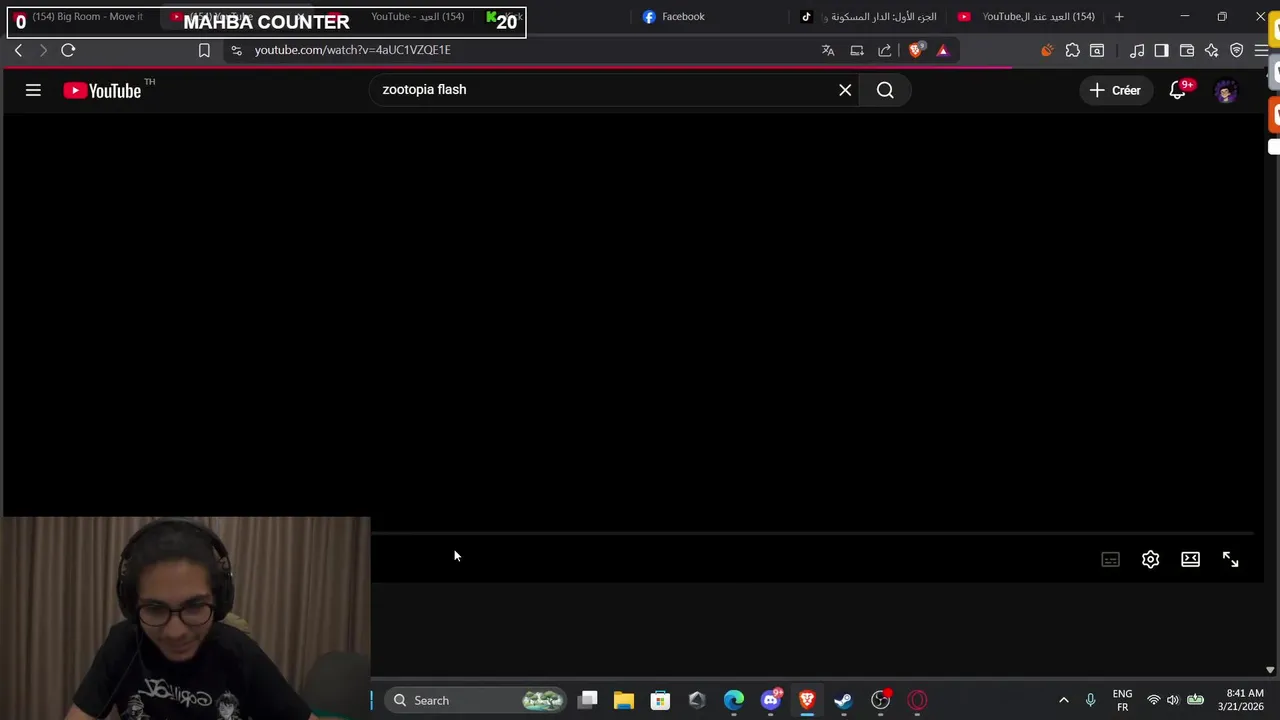Switch player to cinema mode
Image resolution: width=1280 pixels, height=720 pixels.
coord(1190,560)
